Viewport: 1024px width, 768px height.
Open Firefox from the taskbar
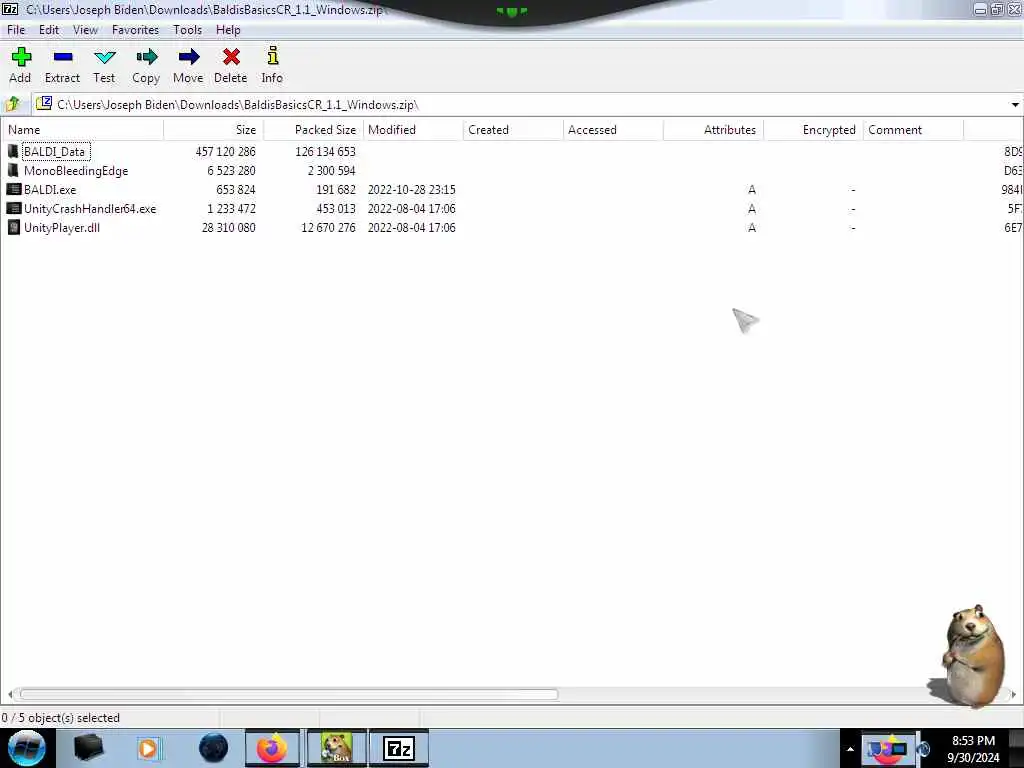point(272,748)
